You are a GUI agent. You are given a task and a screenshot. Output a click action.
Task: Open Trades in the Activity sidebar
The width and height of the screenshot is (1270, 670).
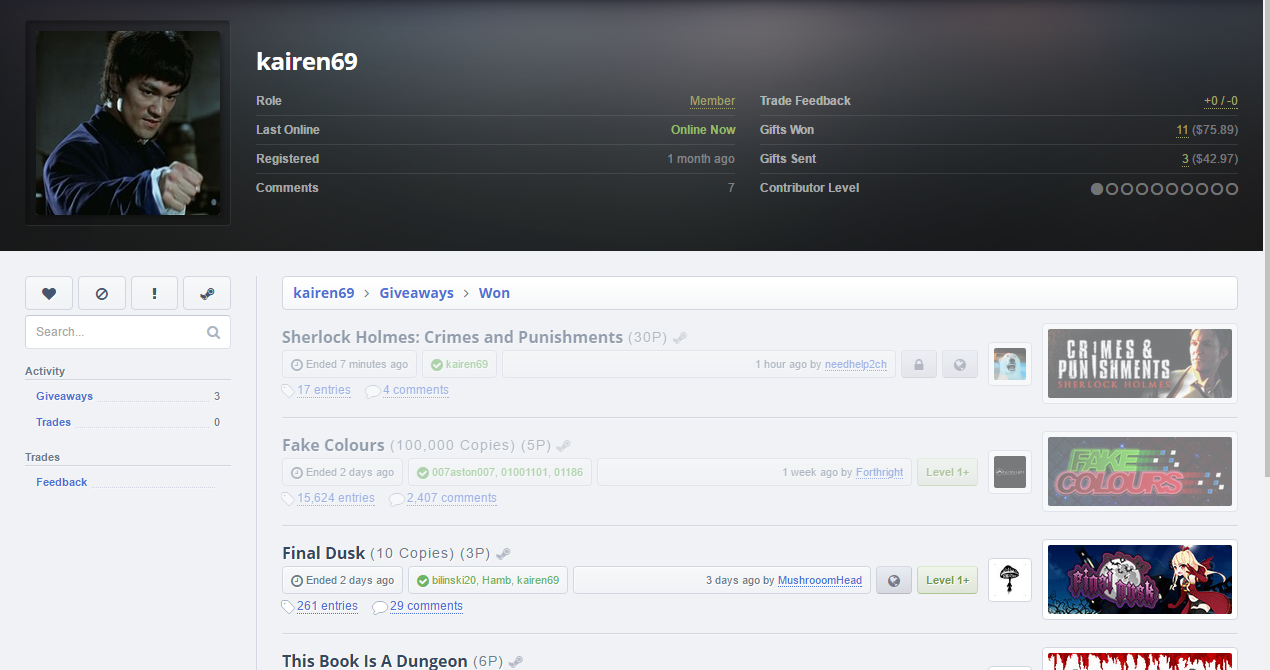click(53, 422)
